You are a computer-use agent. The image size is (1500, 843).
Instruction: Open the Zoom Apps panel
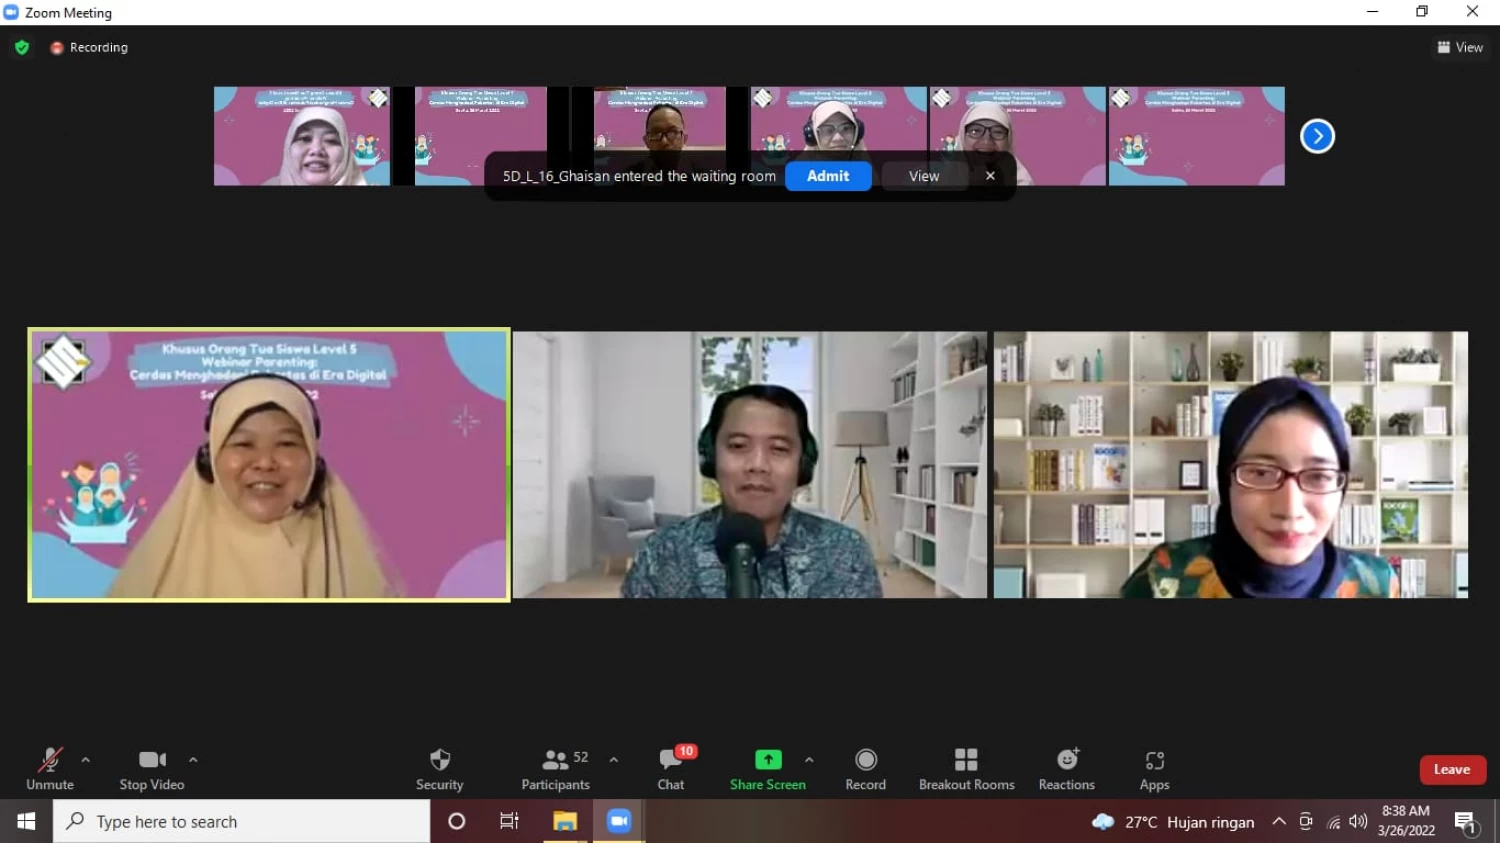[x=1154, y=769]
